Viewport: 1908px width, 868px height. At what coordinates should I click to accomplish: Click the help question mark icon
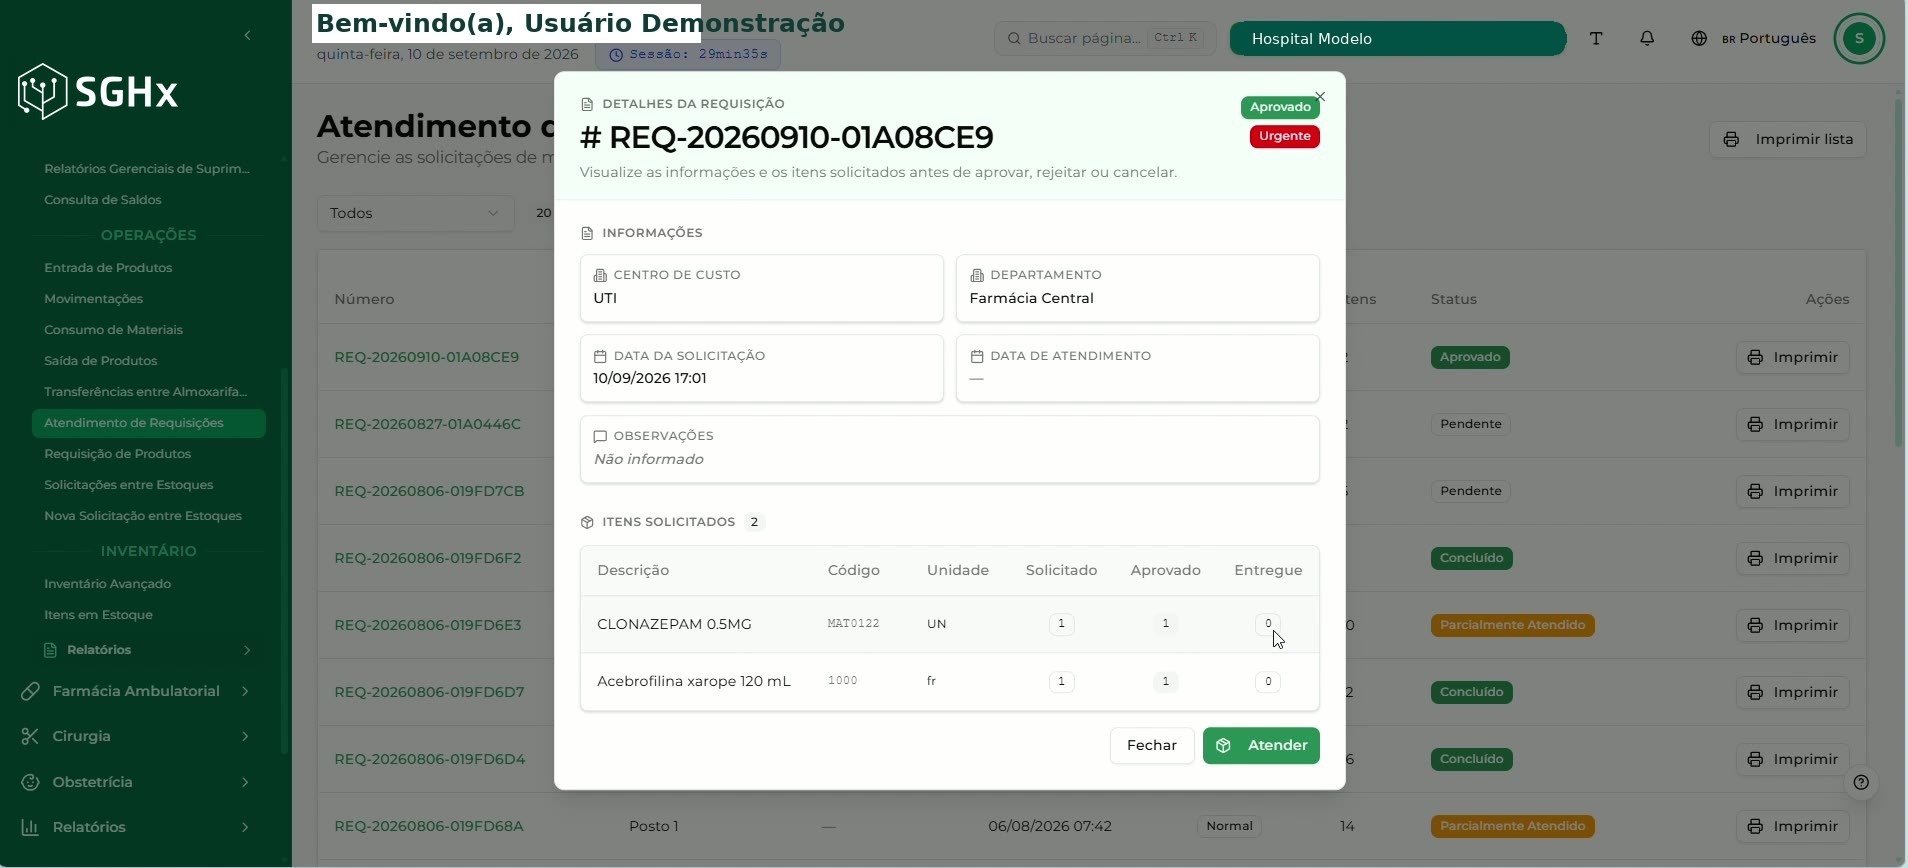click(x=1861, y=782)
